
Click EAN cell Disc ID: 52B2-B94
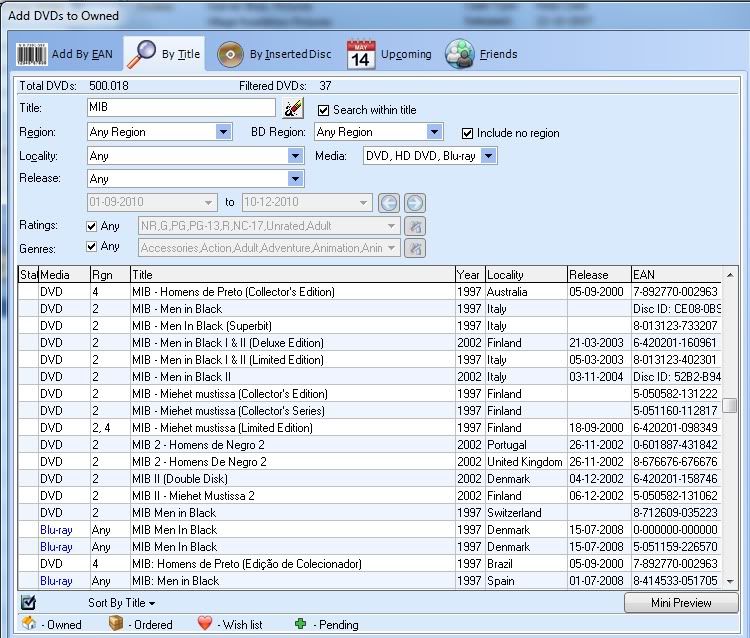pyautogui.click(x=676, y=377)
